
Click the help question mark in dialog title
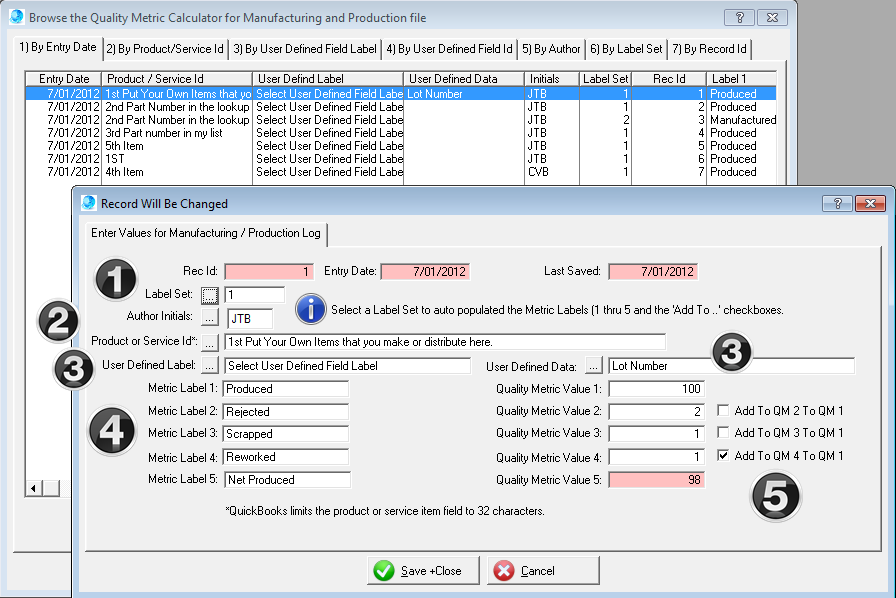pyautogui.click(x=836, y=203)
